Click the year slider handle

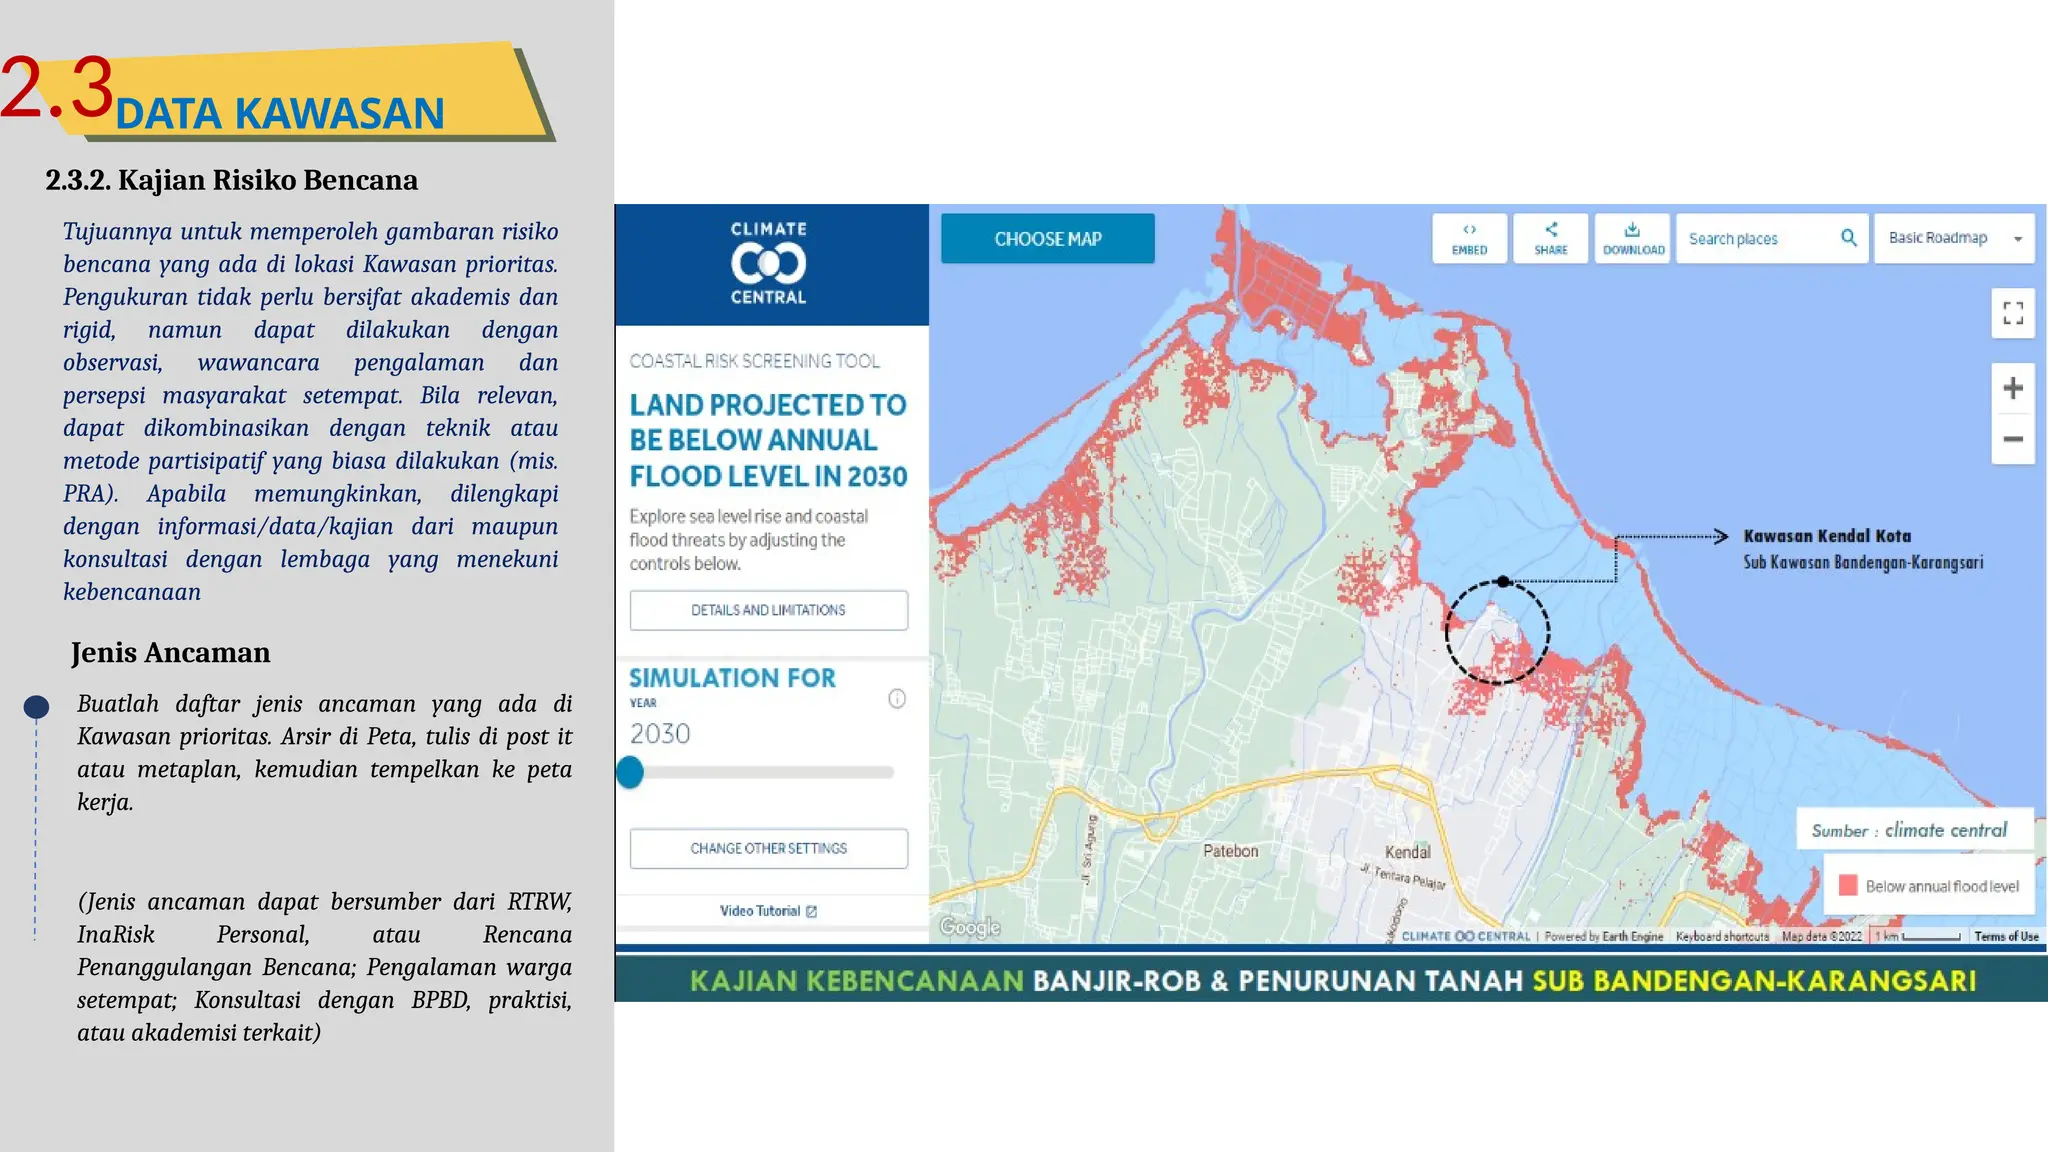(630, 772)
